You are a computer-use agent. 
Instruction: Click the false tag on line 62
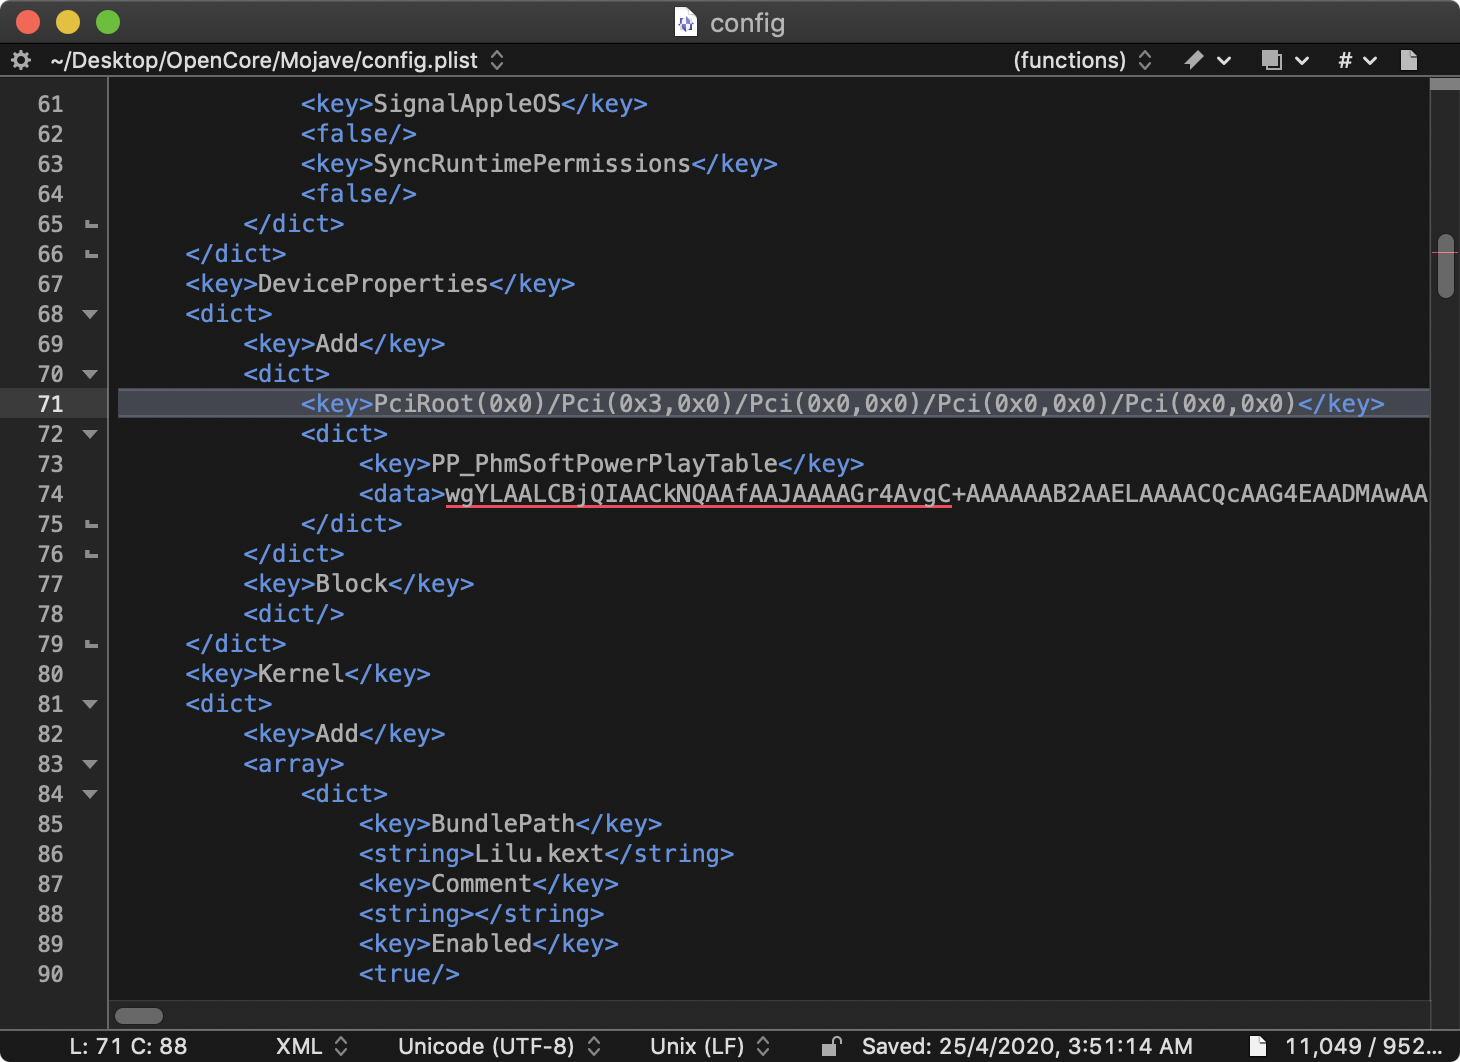(x=358, y=134)
